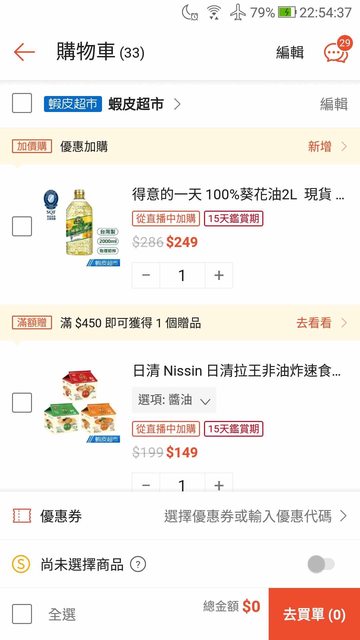The image size is (360, 640).
Task: Increase sunflower oil quantity with plus
Action: click(x=219, y=276)
